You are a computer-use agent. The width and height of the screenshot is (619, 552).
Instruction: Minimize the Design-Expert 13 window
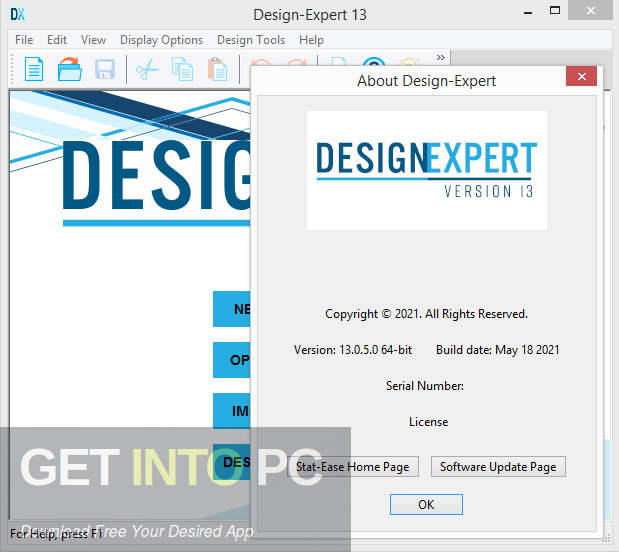[x=527, y=13]
